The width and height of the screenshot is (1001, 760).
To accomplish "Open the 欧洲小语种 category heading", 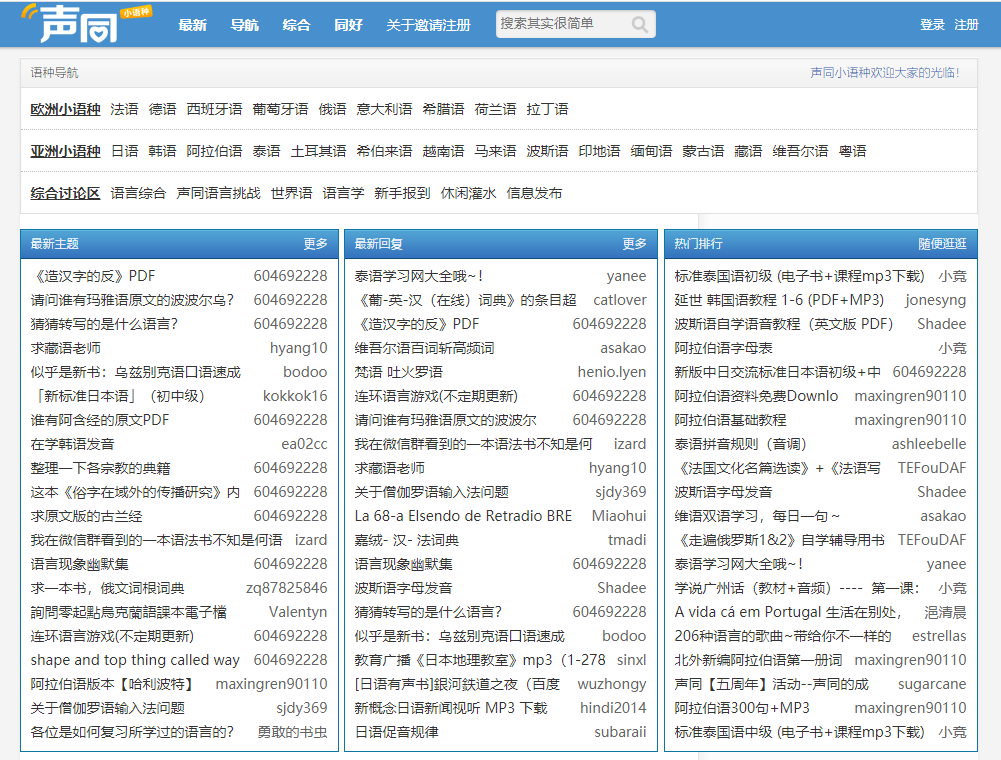I will click(x=65, y=109).
